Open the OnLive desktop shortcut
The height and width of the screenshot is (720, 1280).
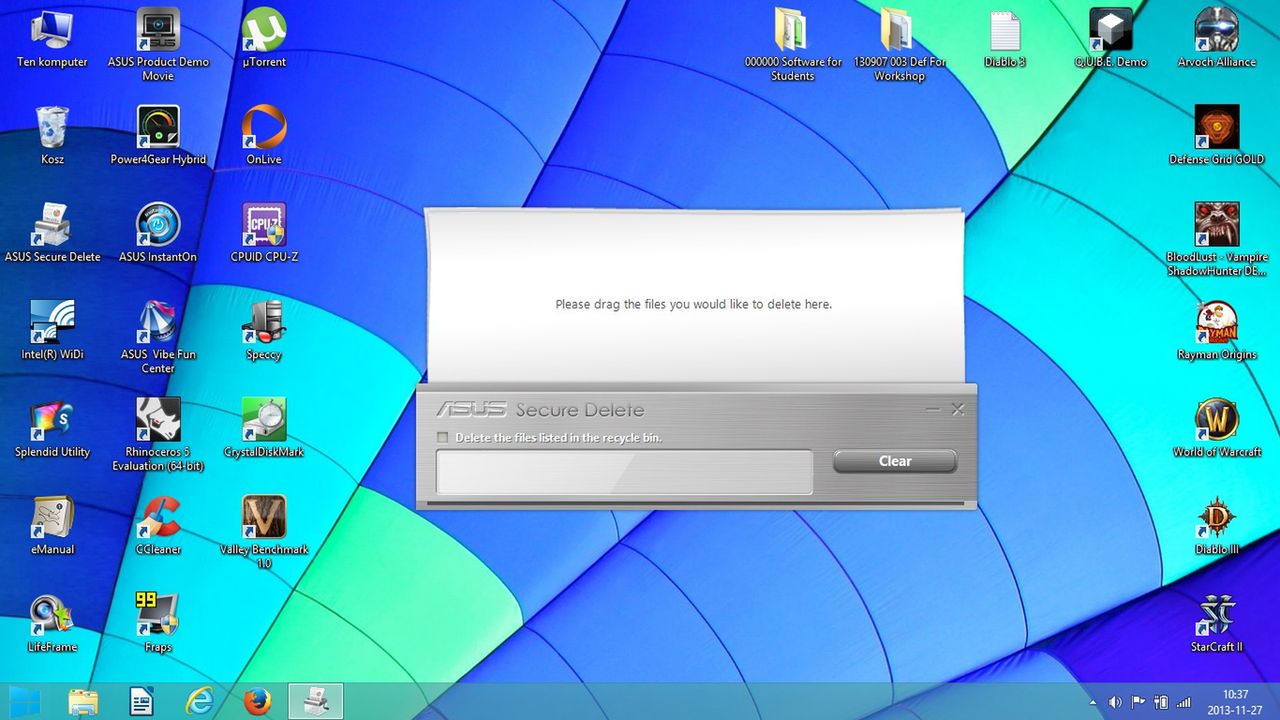pos(264,135)
